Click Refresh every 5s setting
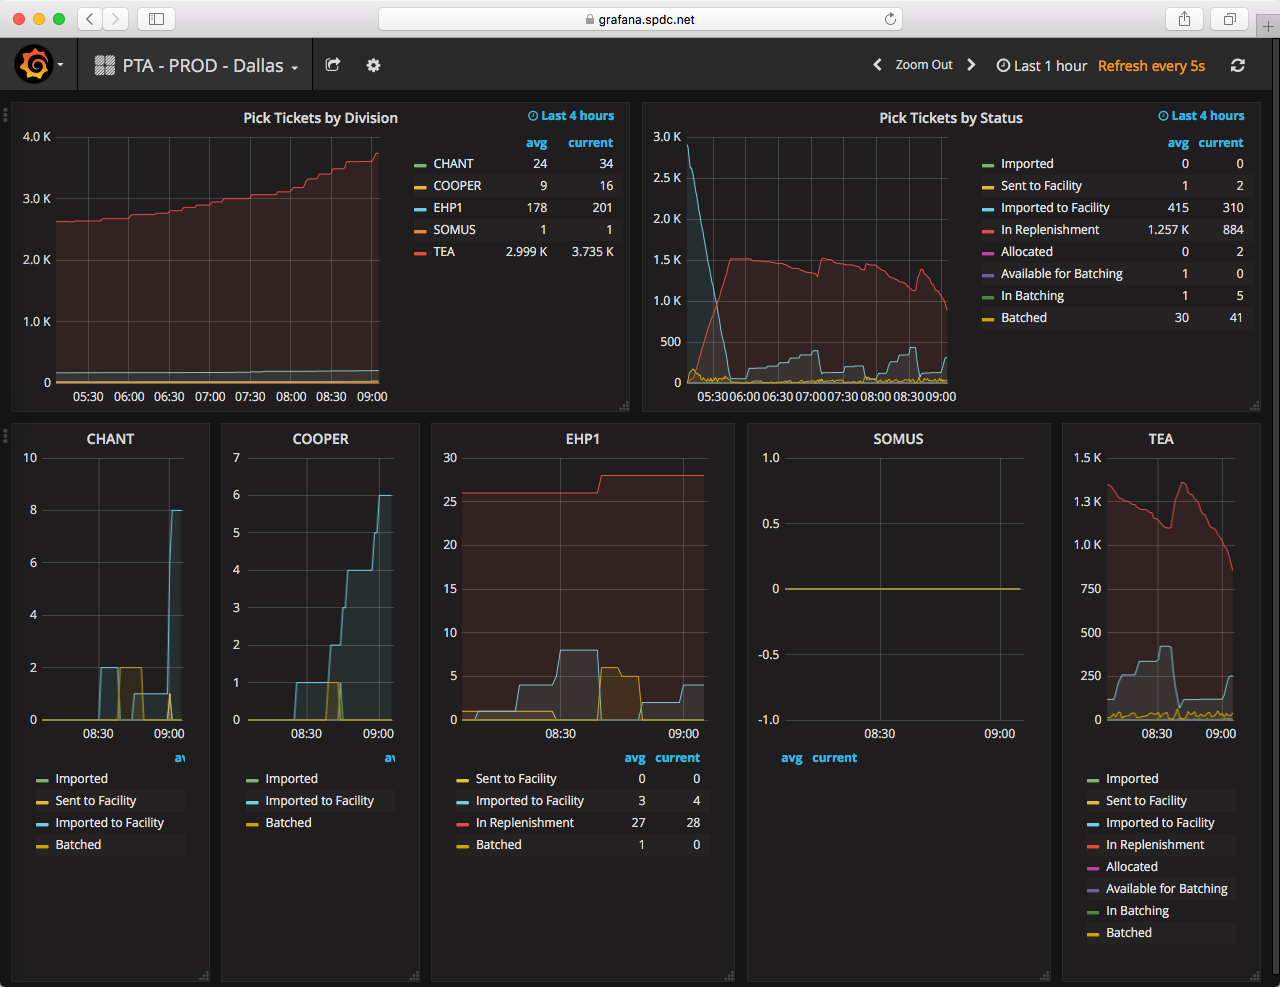 pyautogui.click(x=1151, y=66)
